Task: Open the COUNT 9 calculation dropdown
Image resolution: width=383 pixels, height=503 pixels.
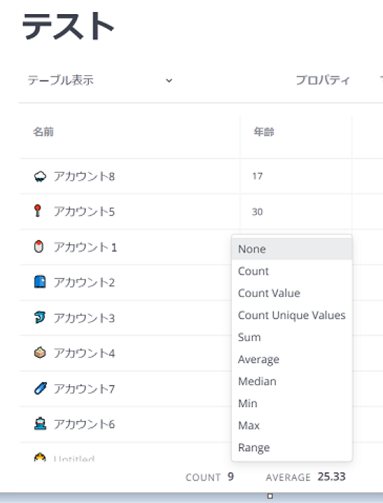Action: tap(210, 477)
